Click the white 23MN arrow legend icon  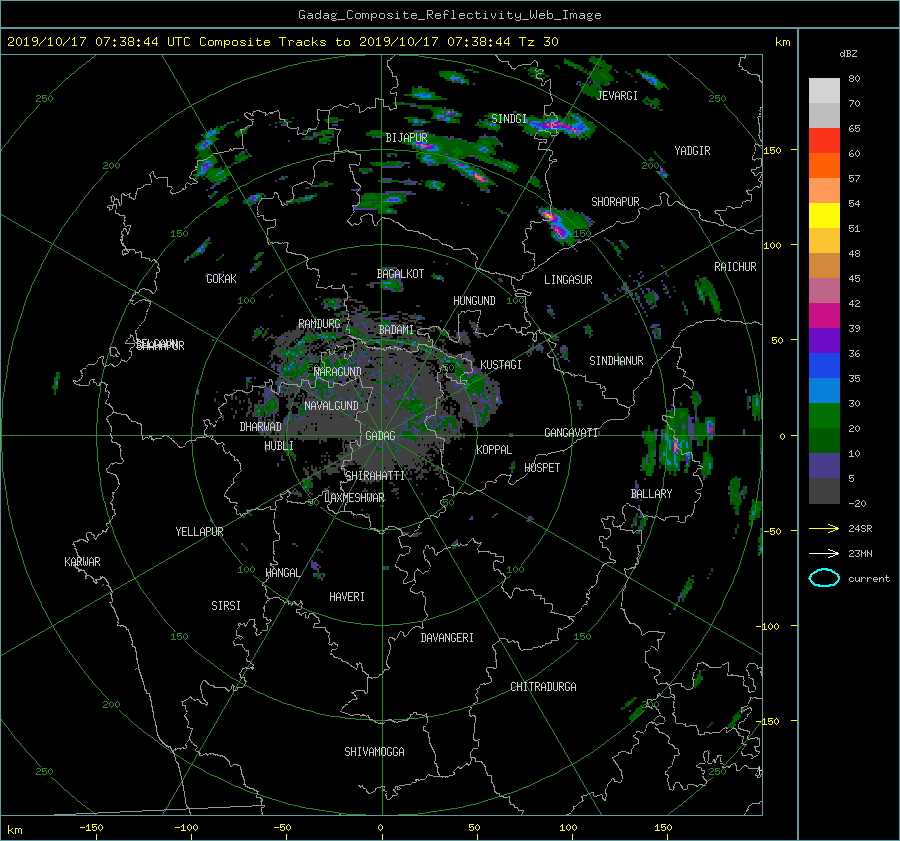[x=824, y=553]
